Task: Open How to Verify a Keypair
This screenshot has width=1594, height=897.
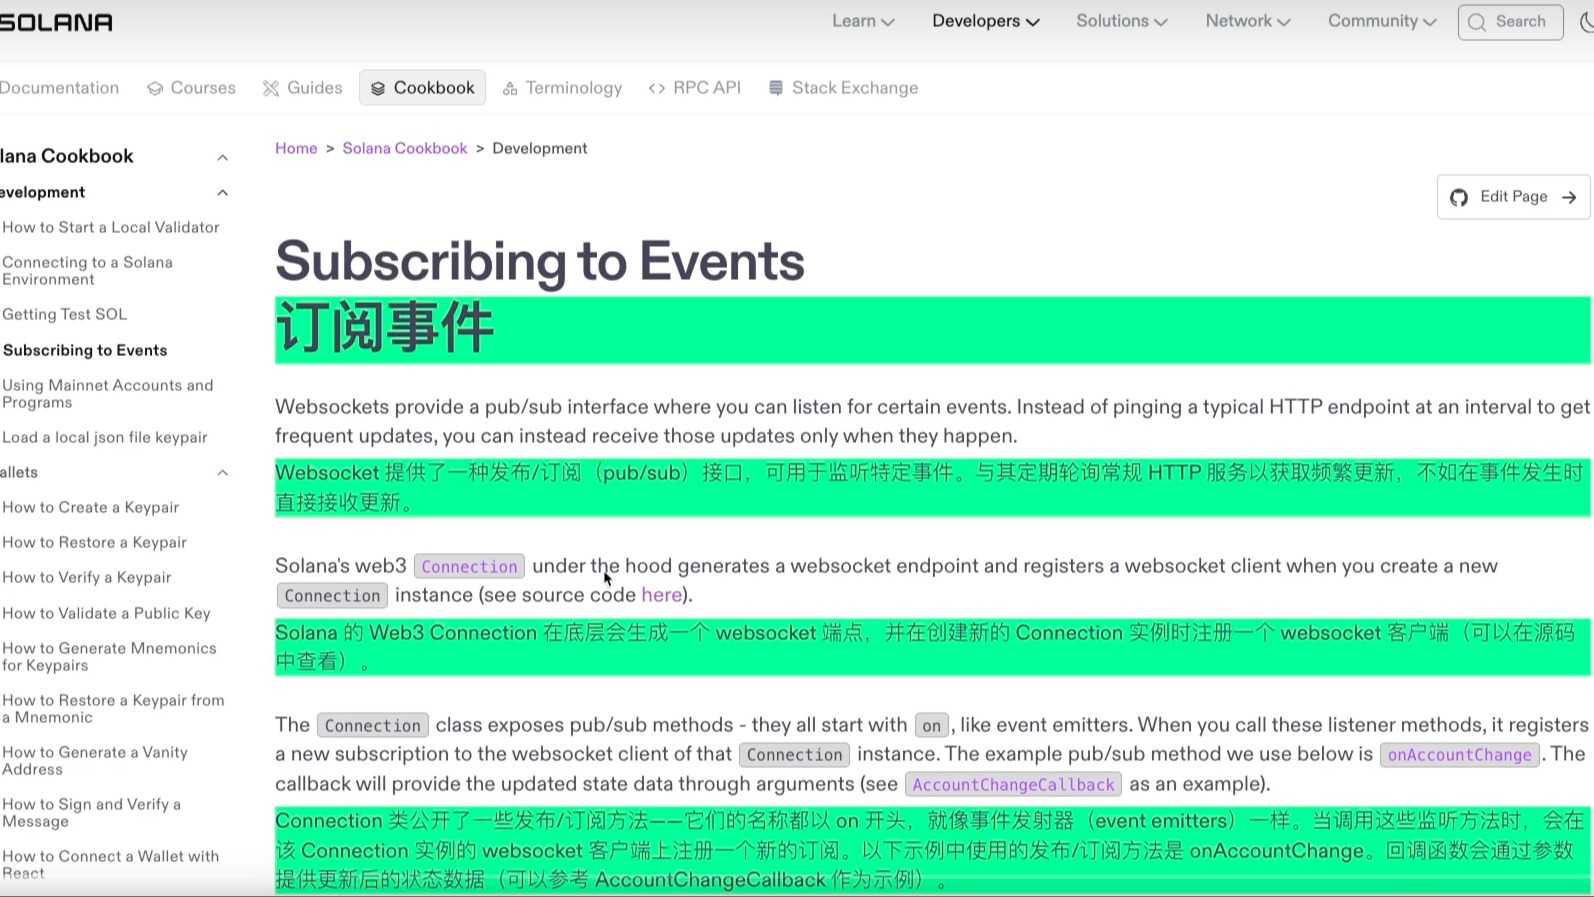Action: [x=86, y=577]
